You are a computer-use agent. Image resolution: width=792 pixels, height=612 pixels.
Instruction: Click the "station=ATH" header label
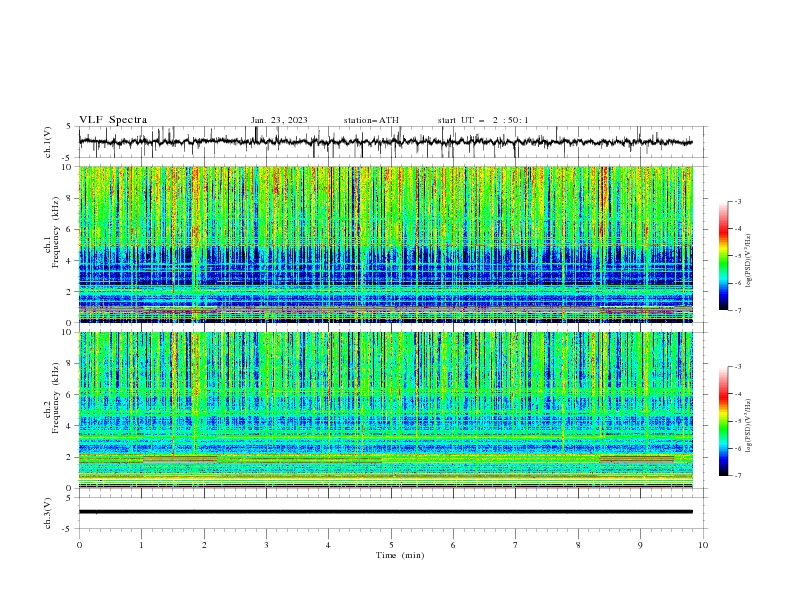coord(371,120)
